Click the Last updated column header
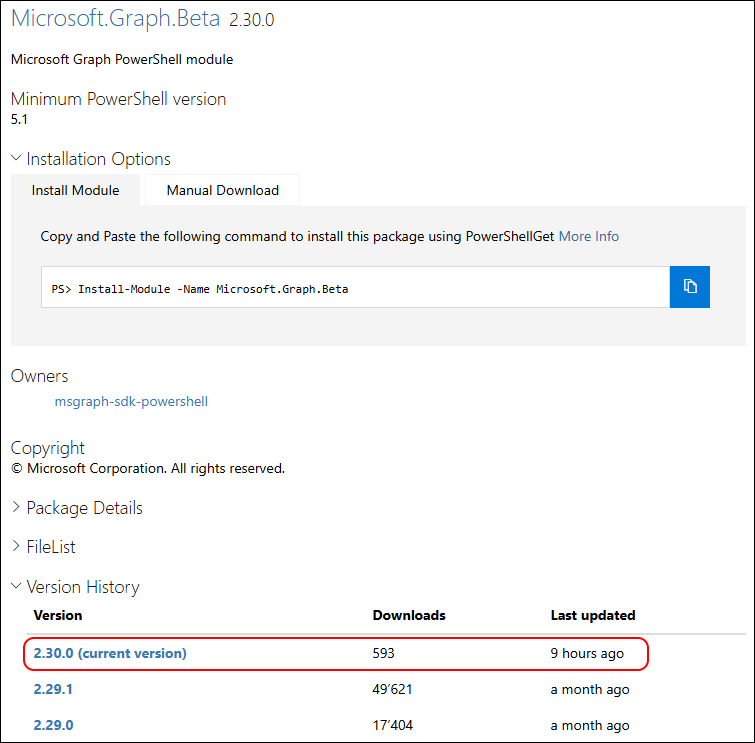The width and height of the screenshot is (755, 743). 593,615
